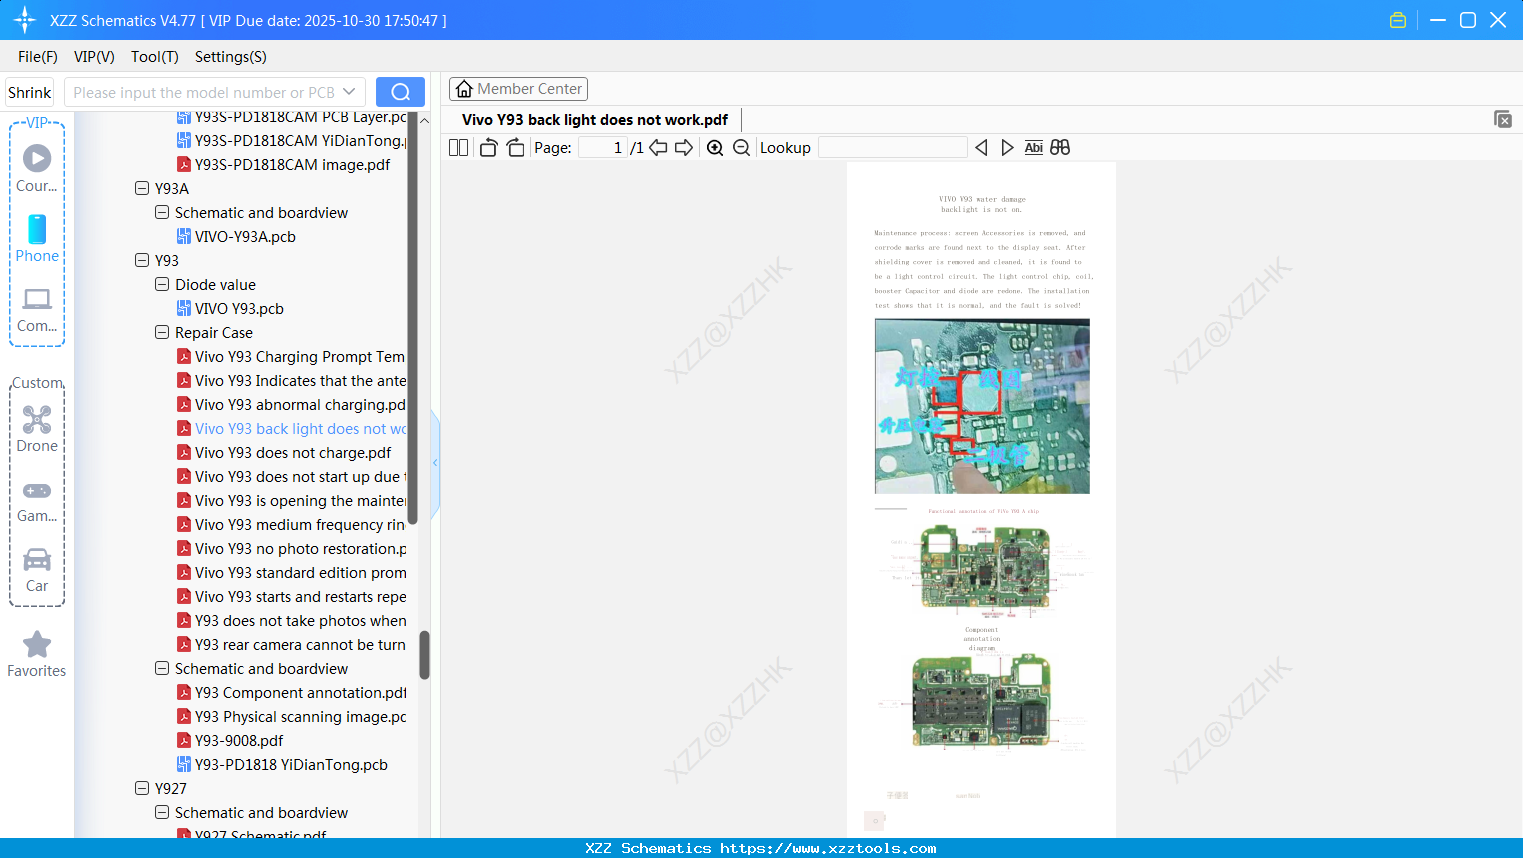Open the Tool(T) menu
The height and width of the screenshot is (858, 1523).
pyautogui.click(x=155, y=57)
